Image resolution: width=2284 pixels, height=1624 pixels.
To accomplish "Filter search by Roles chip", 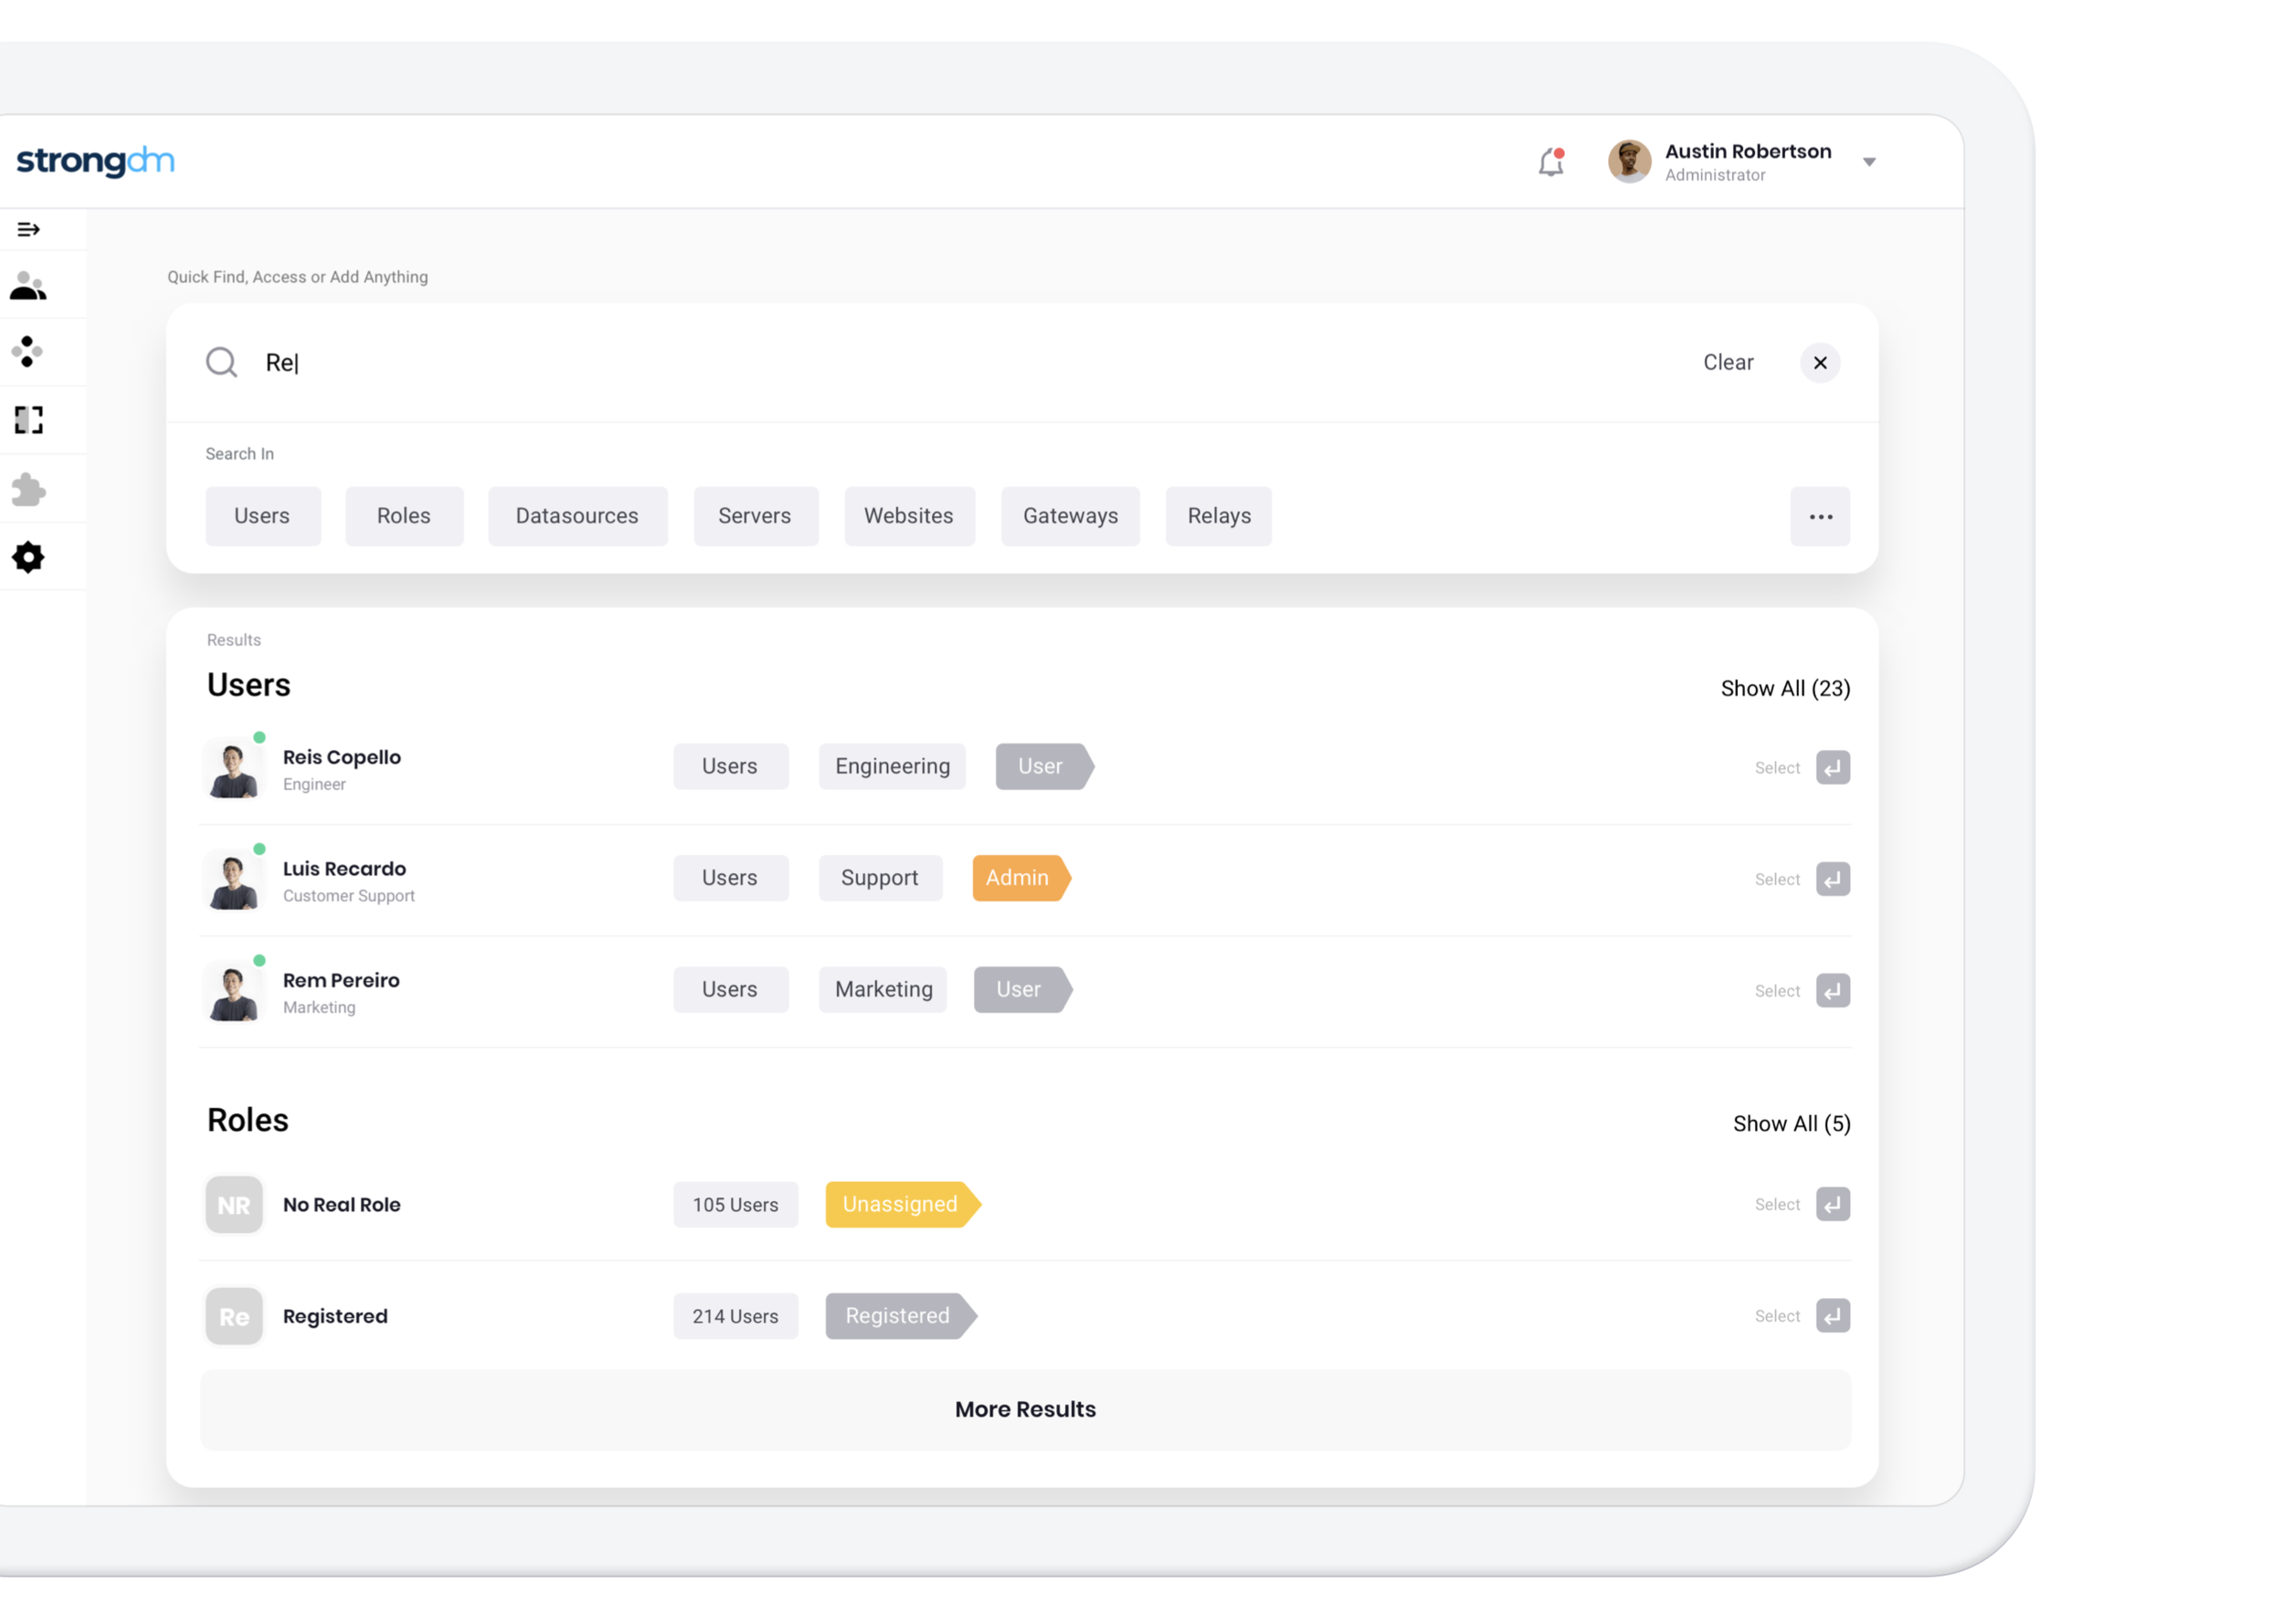I will click(404, 517).
